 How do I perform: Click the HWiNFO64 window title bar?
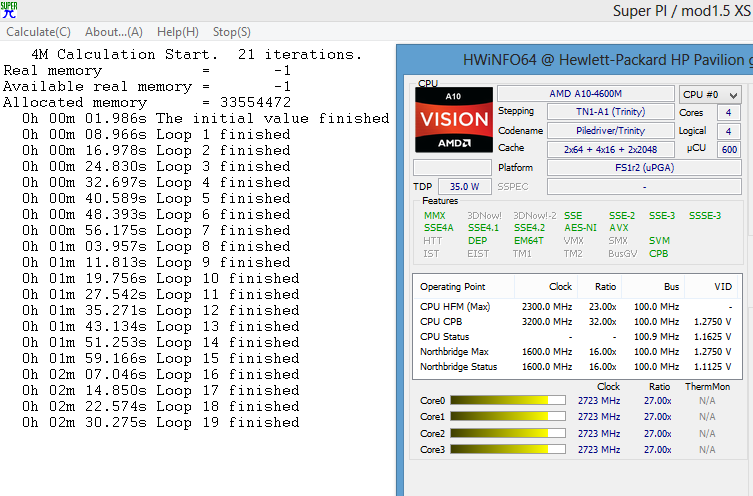tap(576, 60)
